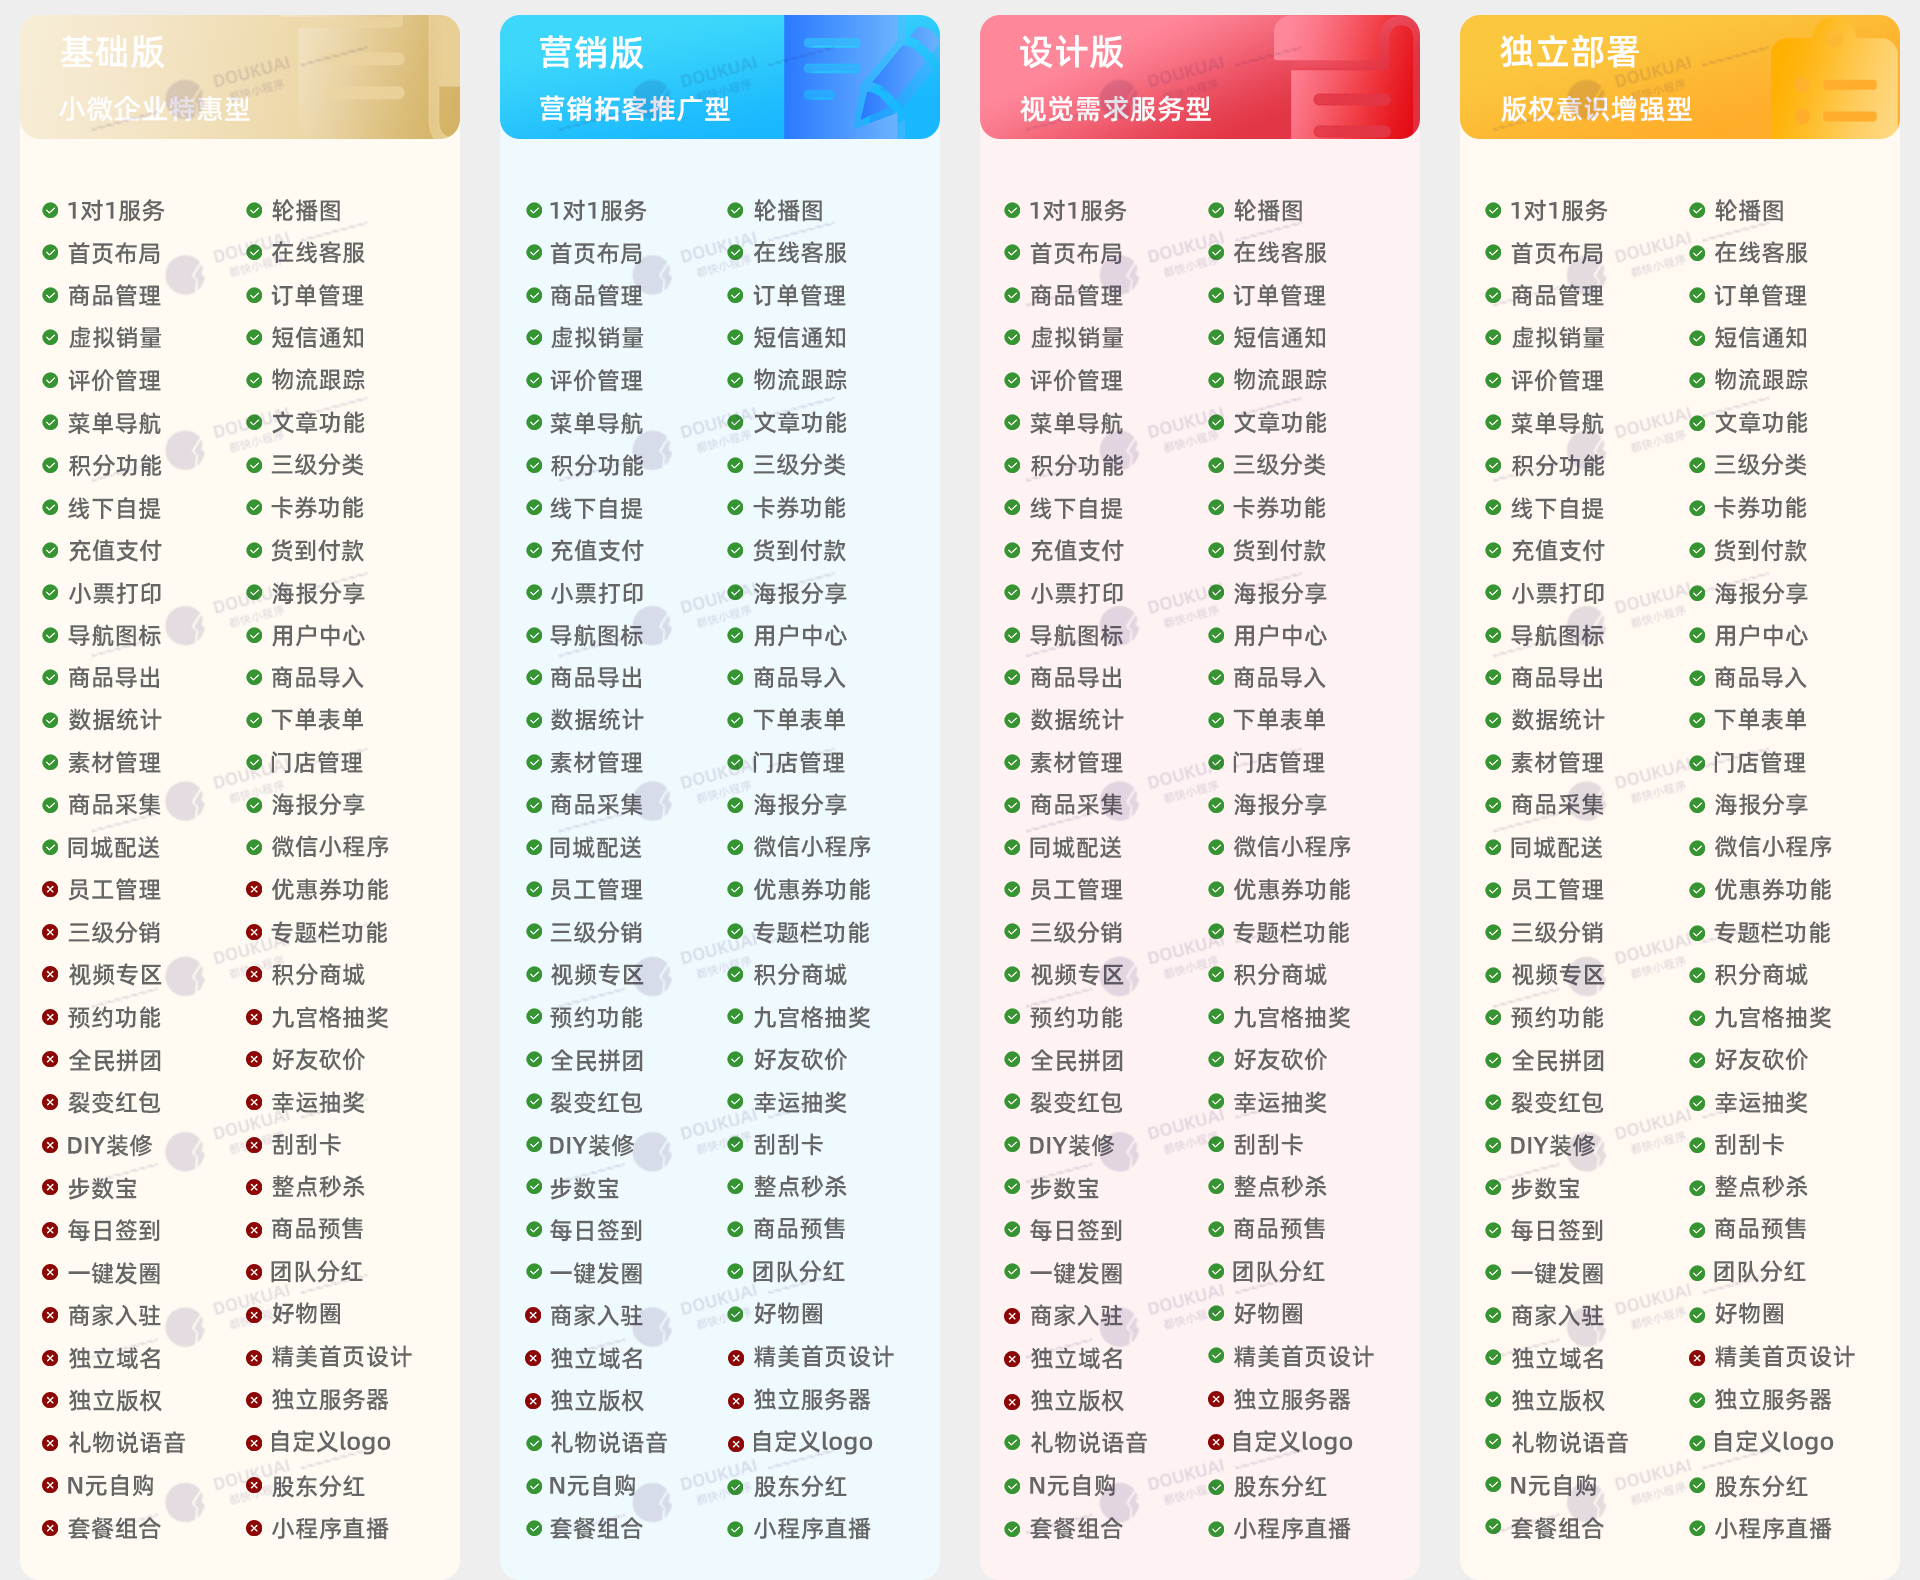Click red cross beside 精美首页设计 in 独立部署
This screenshot has width=1920, height=1580.
click(1697, 1357)
